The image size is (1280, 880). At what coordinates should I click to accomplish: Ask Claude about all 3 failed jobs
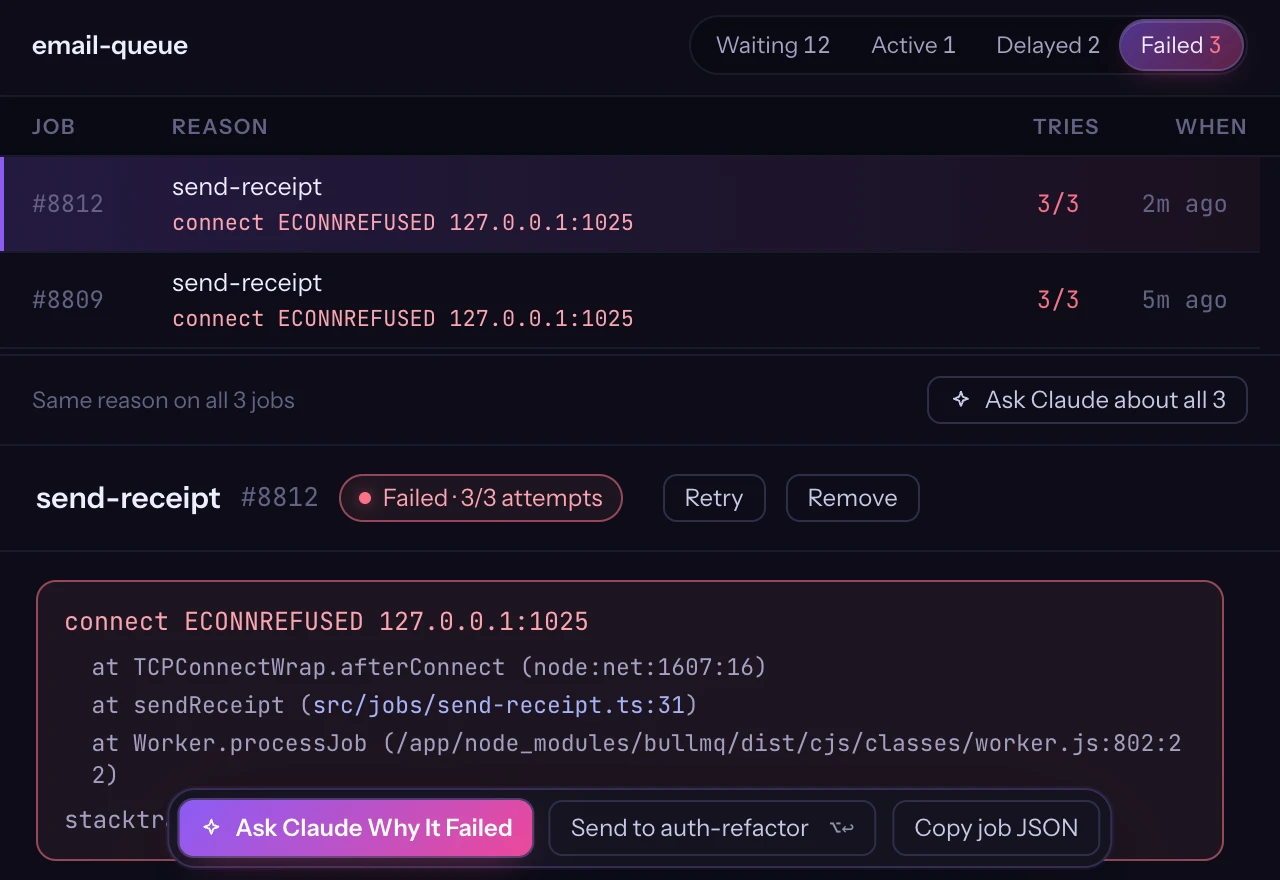click(x=1087, y=400)
